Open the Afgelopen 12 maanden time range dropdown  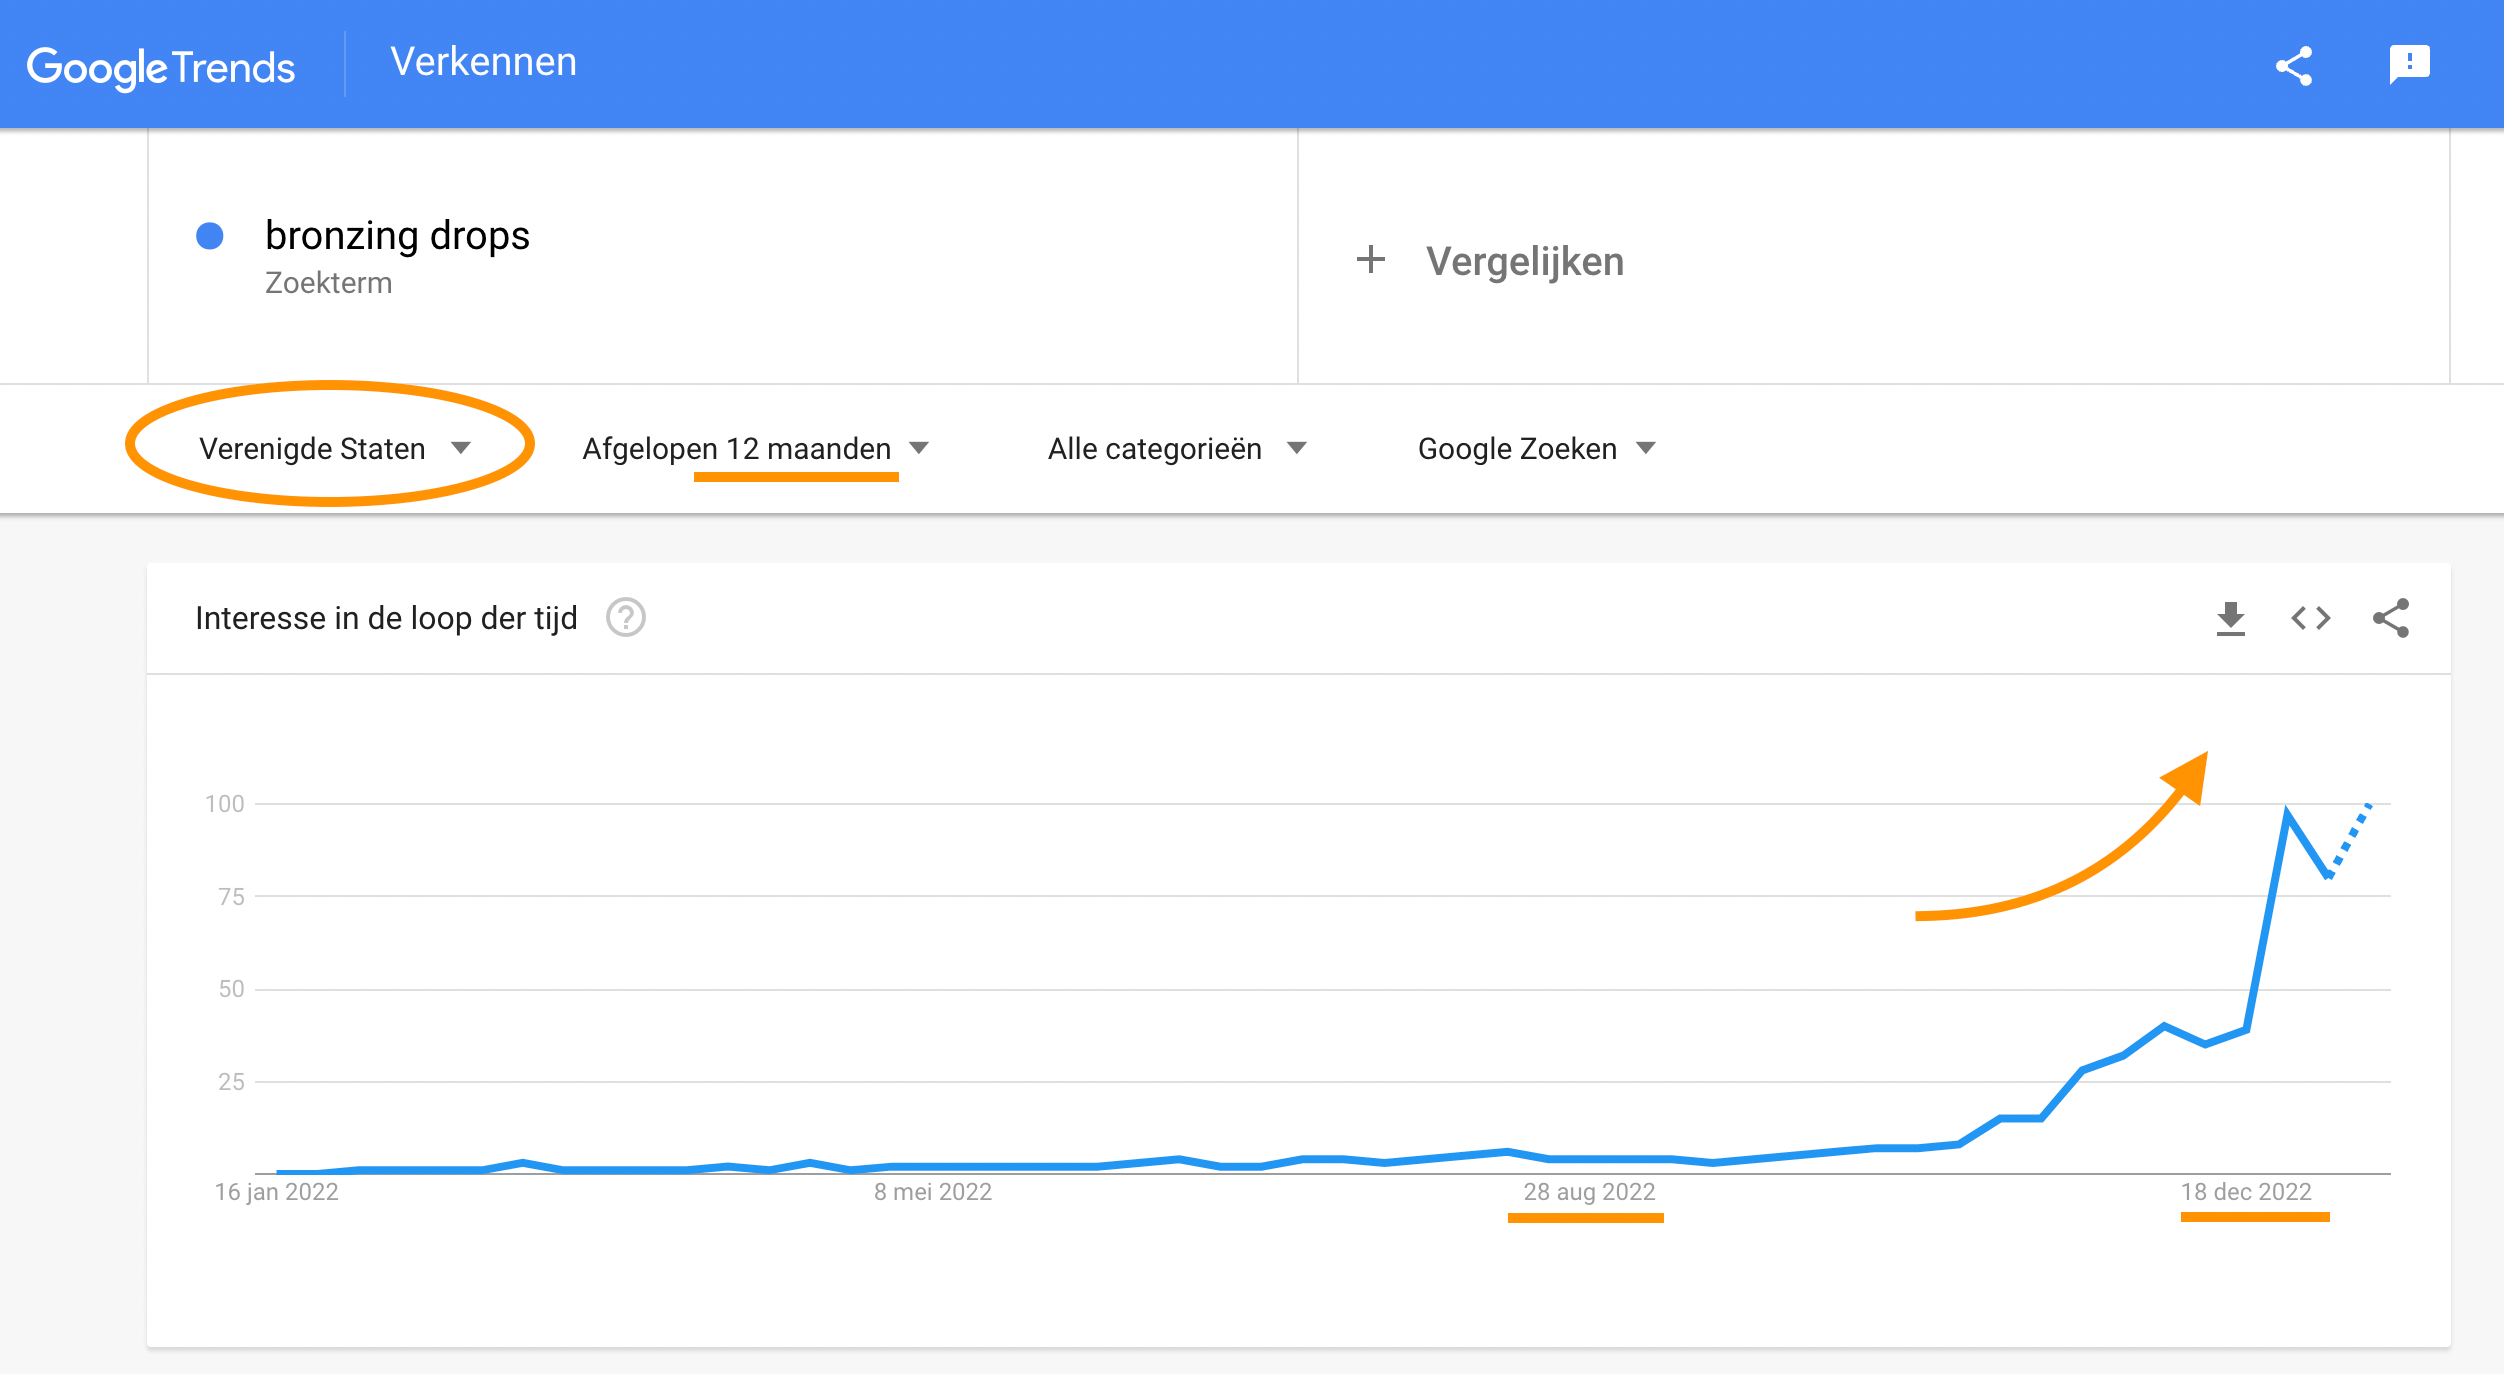point(756,448)
